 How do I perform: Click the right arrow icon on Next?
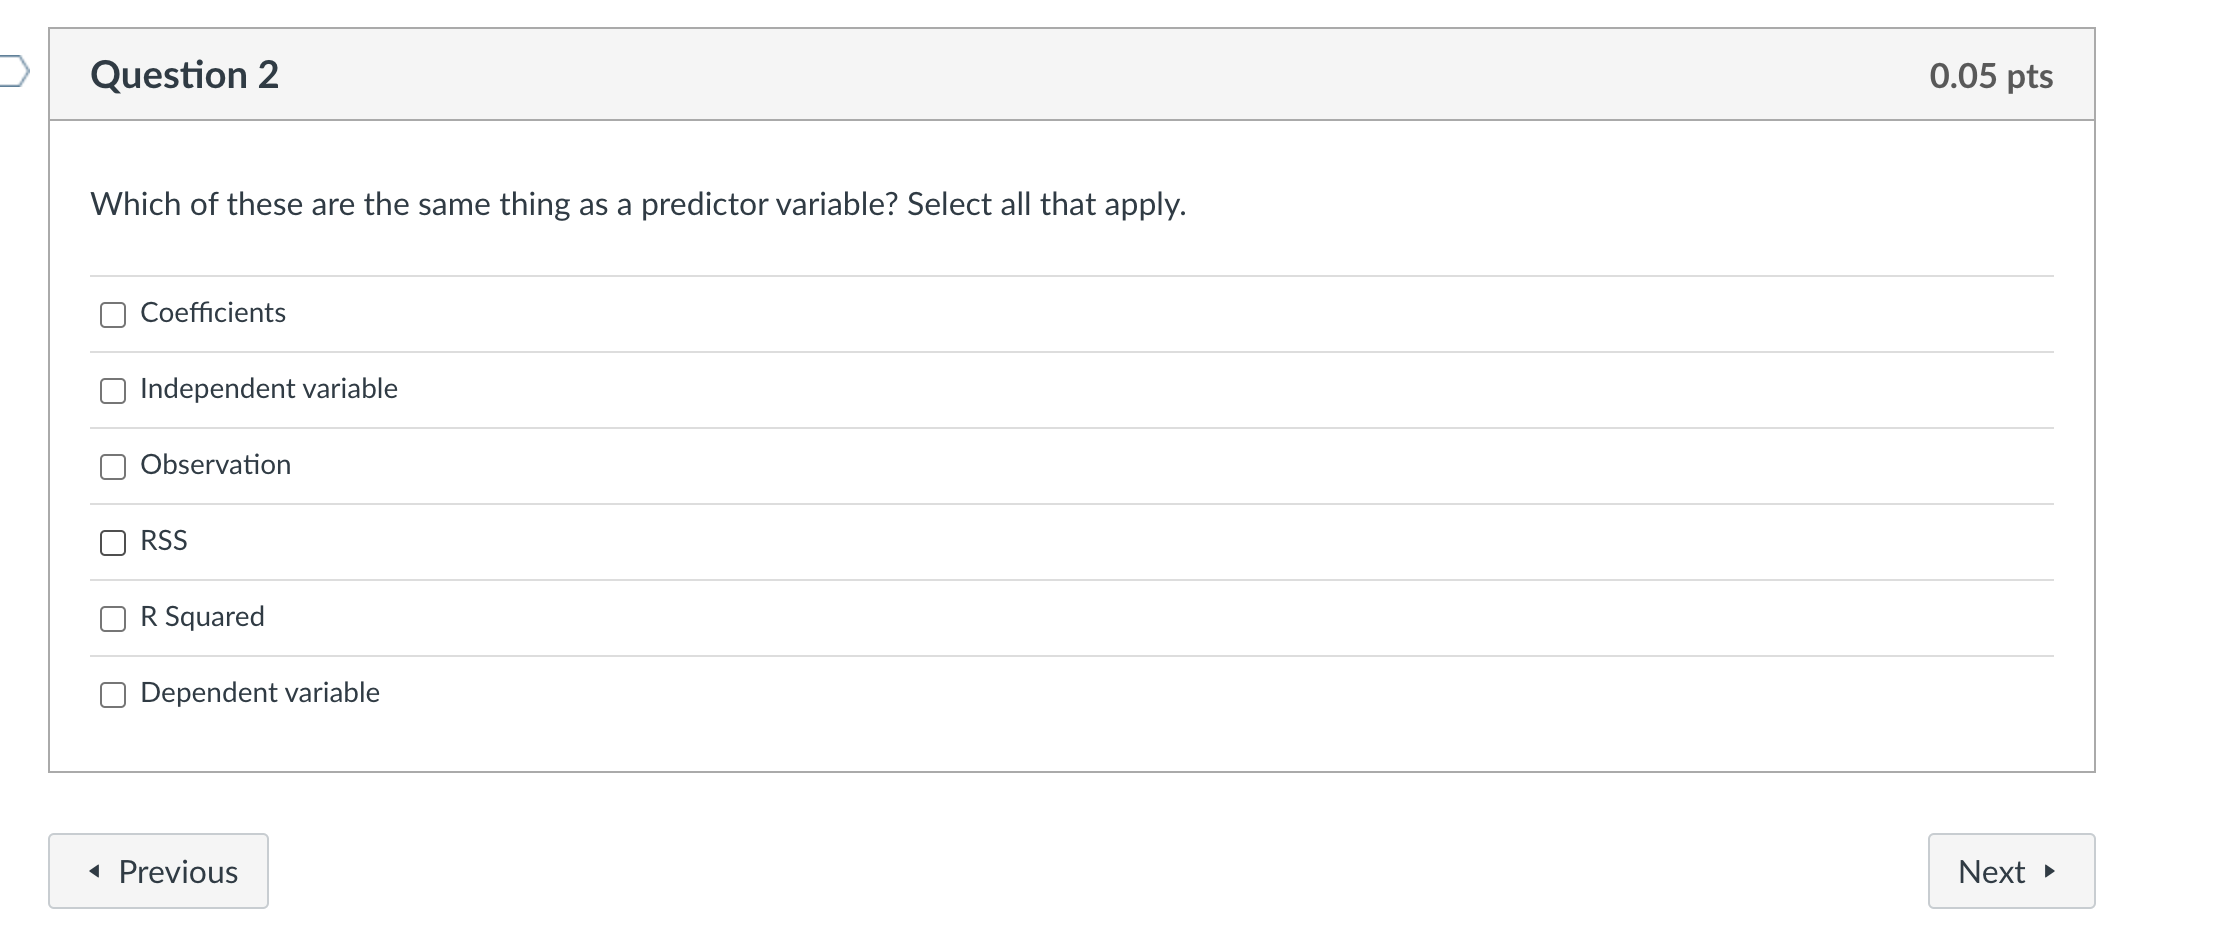(x=2050, y=872)
